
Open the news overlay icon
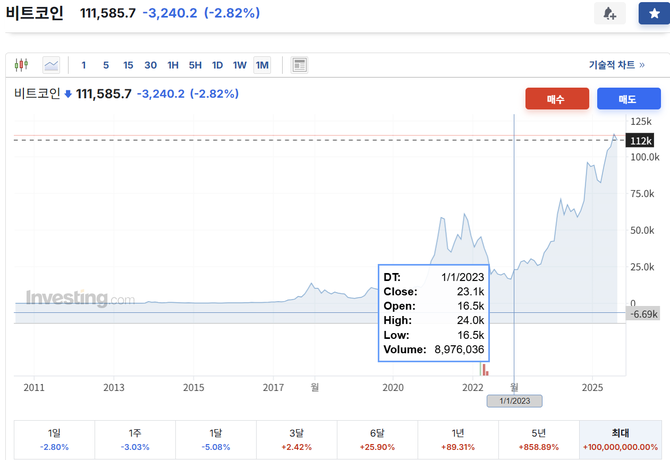pyautogui.click(x=299, y=65)
